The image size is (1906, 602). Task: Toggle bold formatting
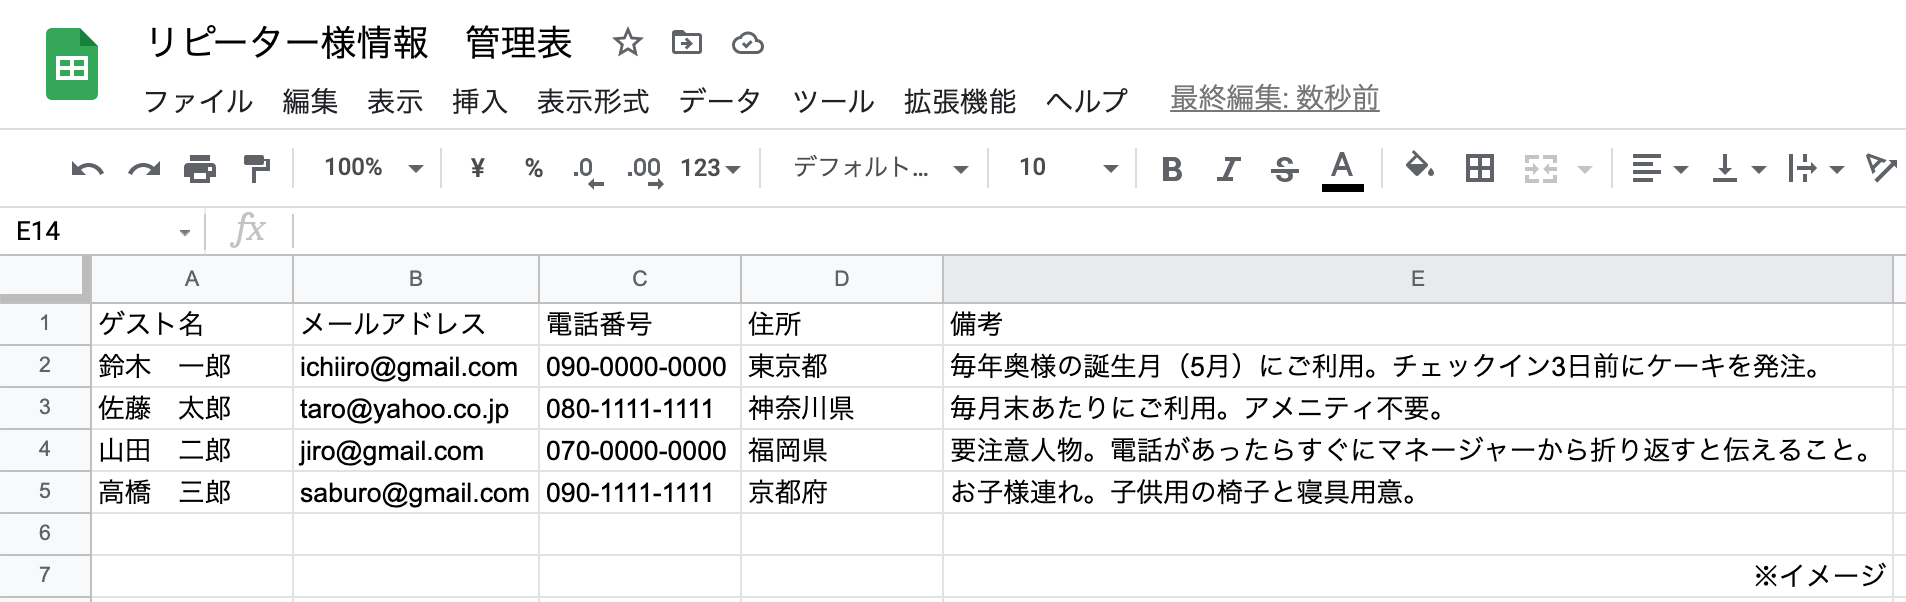pyautogui.click(x=1172, y=169)
